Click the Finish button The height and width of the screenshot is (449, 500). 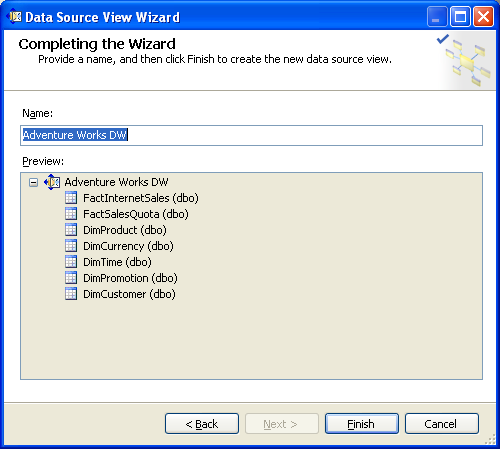362,424
